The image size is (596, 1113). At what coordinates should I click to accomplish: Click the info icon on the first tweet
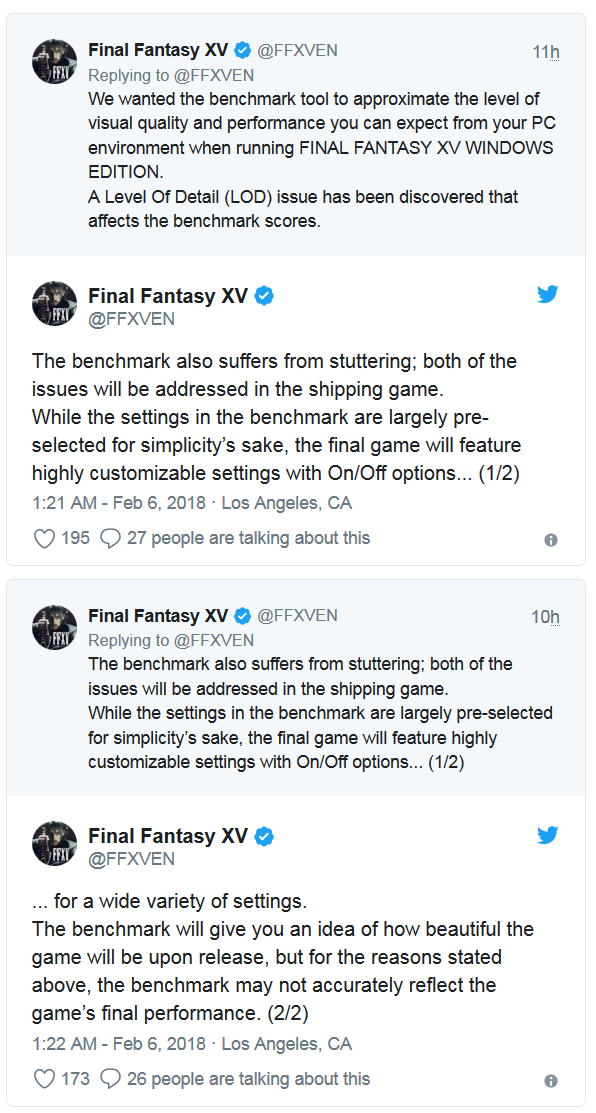pos(549,539)
